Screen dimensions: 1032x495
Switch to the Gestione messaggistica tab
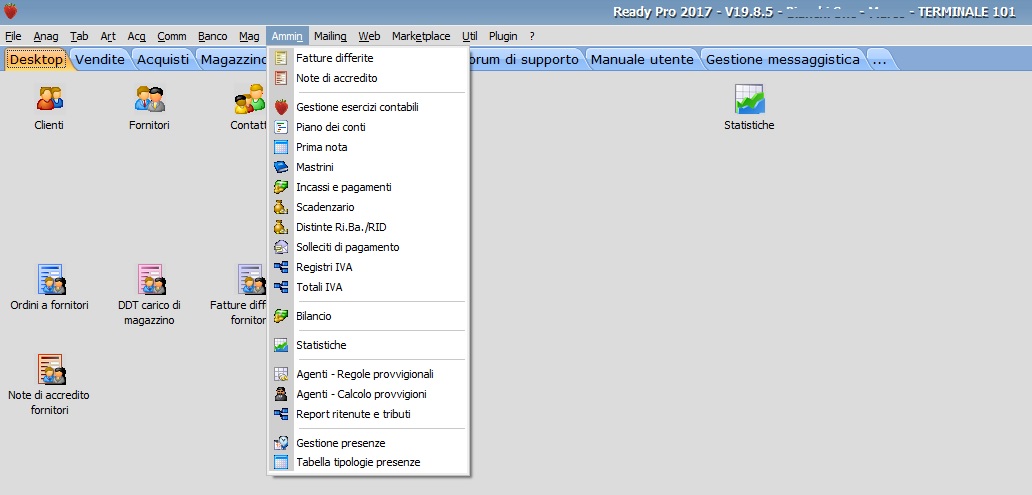[783, 59]
